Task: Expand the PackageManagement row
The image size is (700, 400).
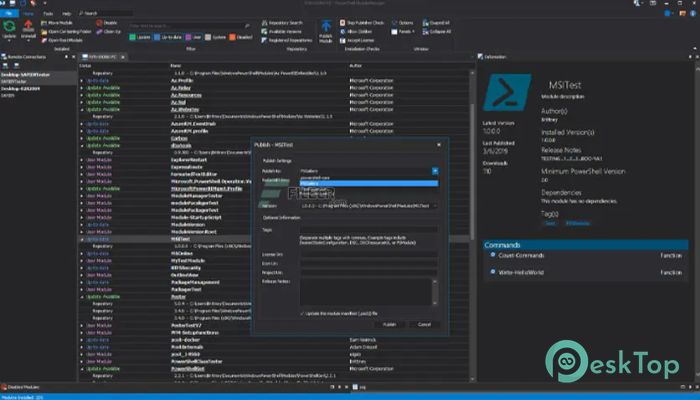Action: coord(82,282)
